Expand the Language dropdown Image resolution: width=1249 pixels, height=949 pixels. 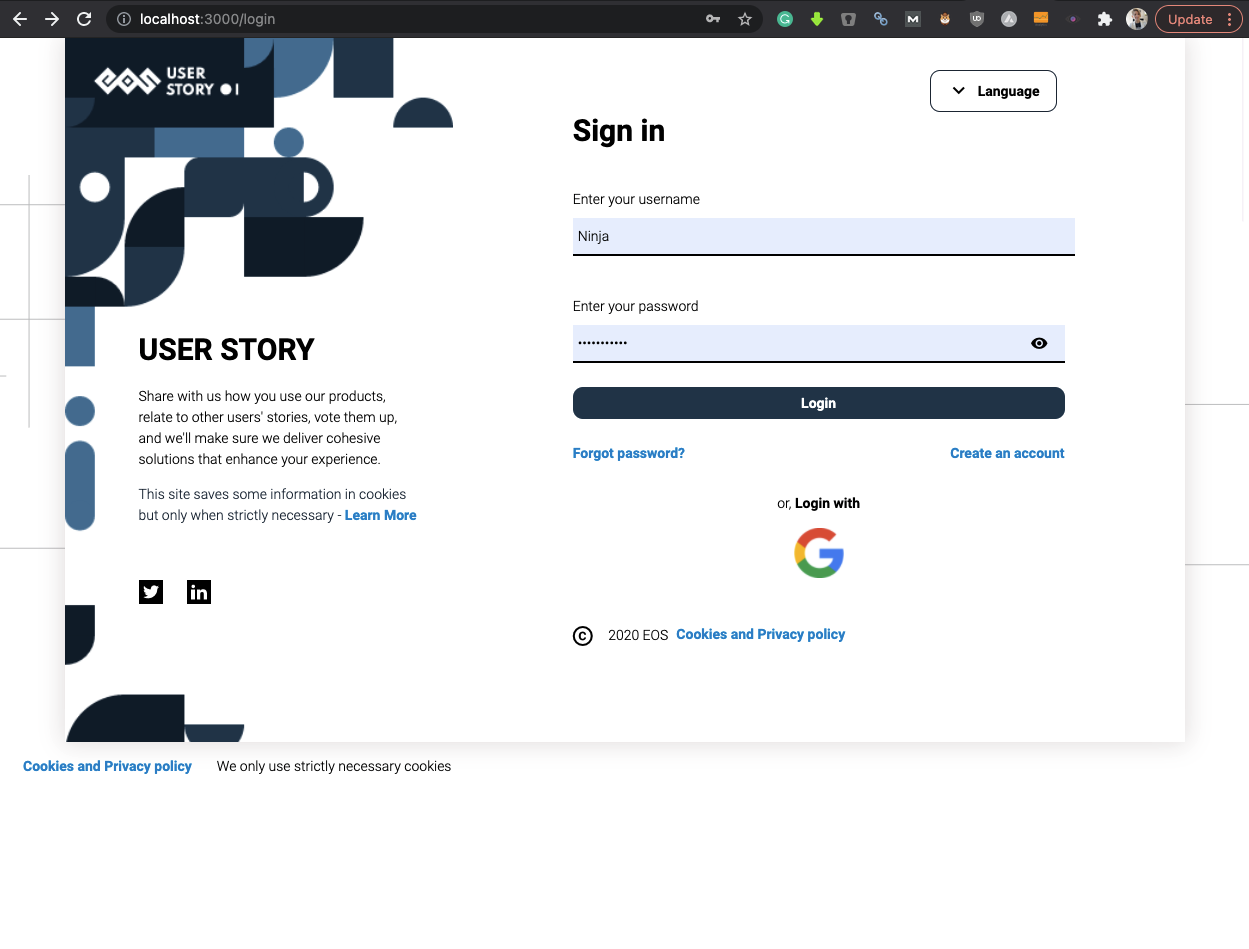click(993, 91)
